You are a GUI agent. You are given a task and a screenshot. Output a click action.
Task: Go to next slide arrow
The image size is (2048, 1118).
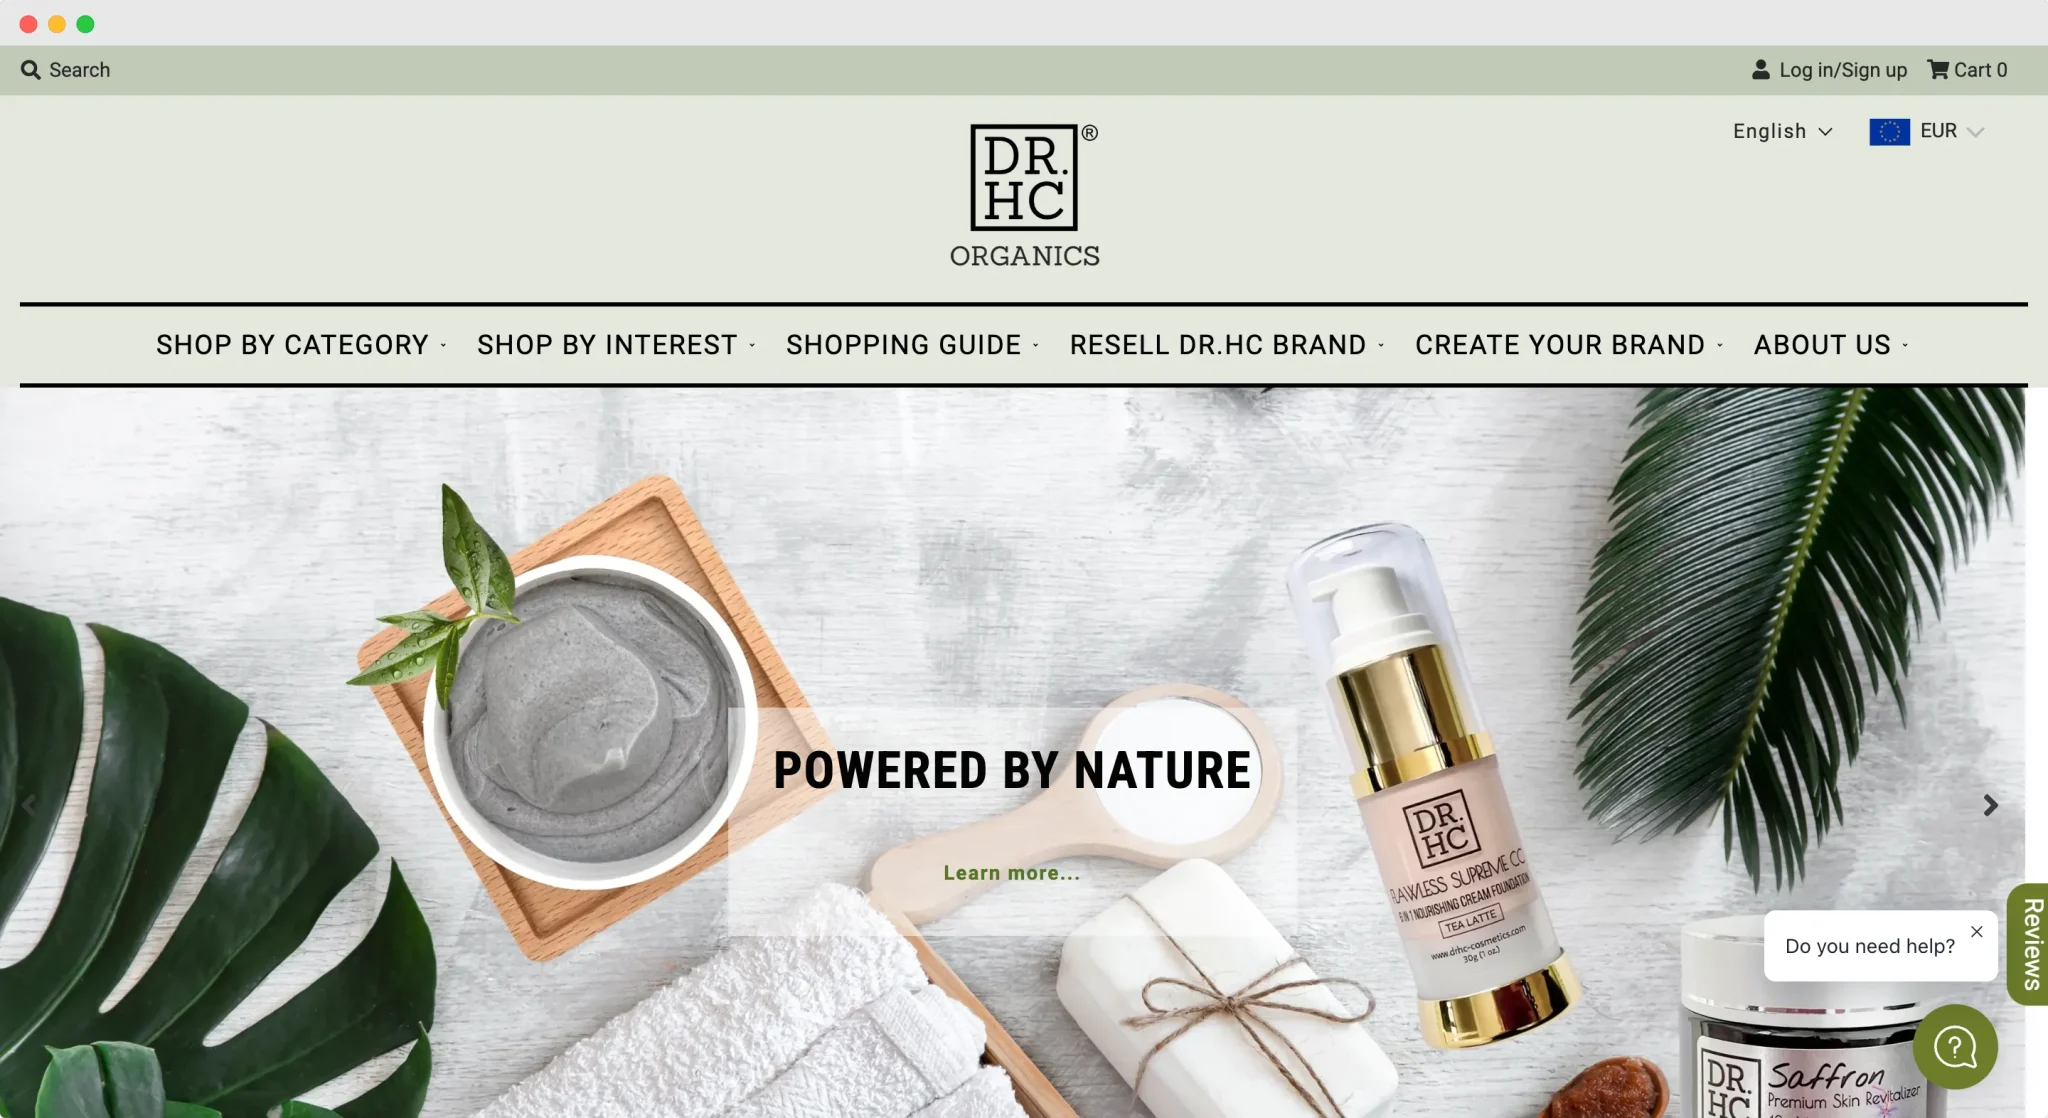[x=1990, y=805]
